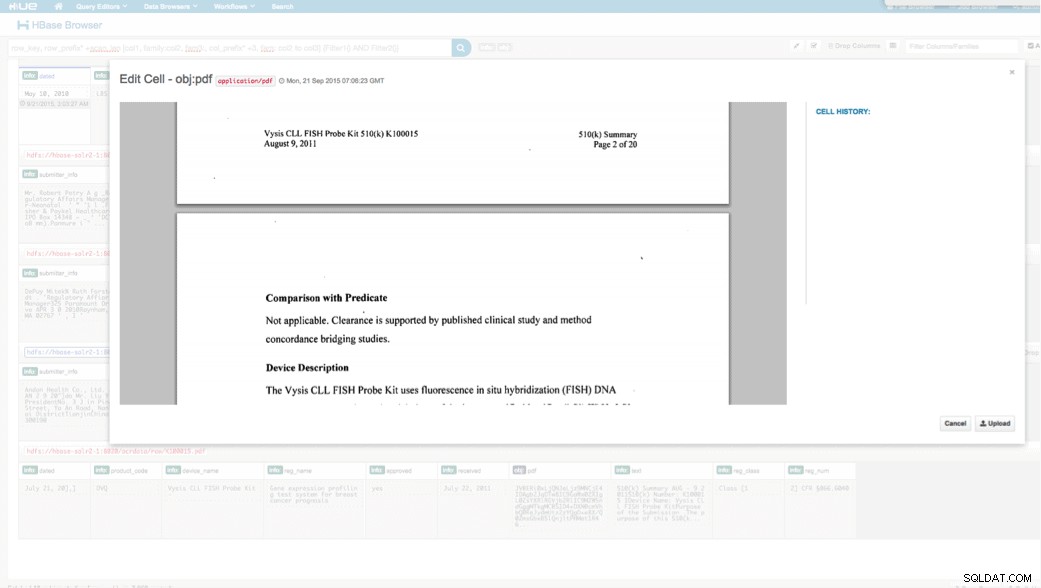Click the pin icon beside Drop Columns
Viewport: 1041px width, 588px height.
pos(796,46)
